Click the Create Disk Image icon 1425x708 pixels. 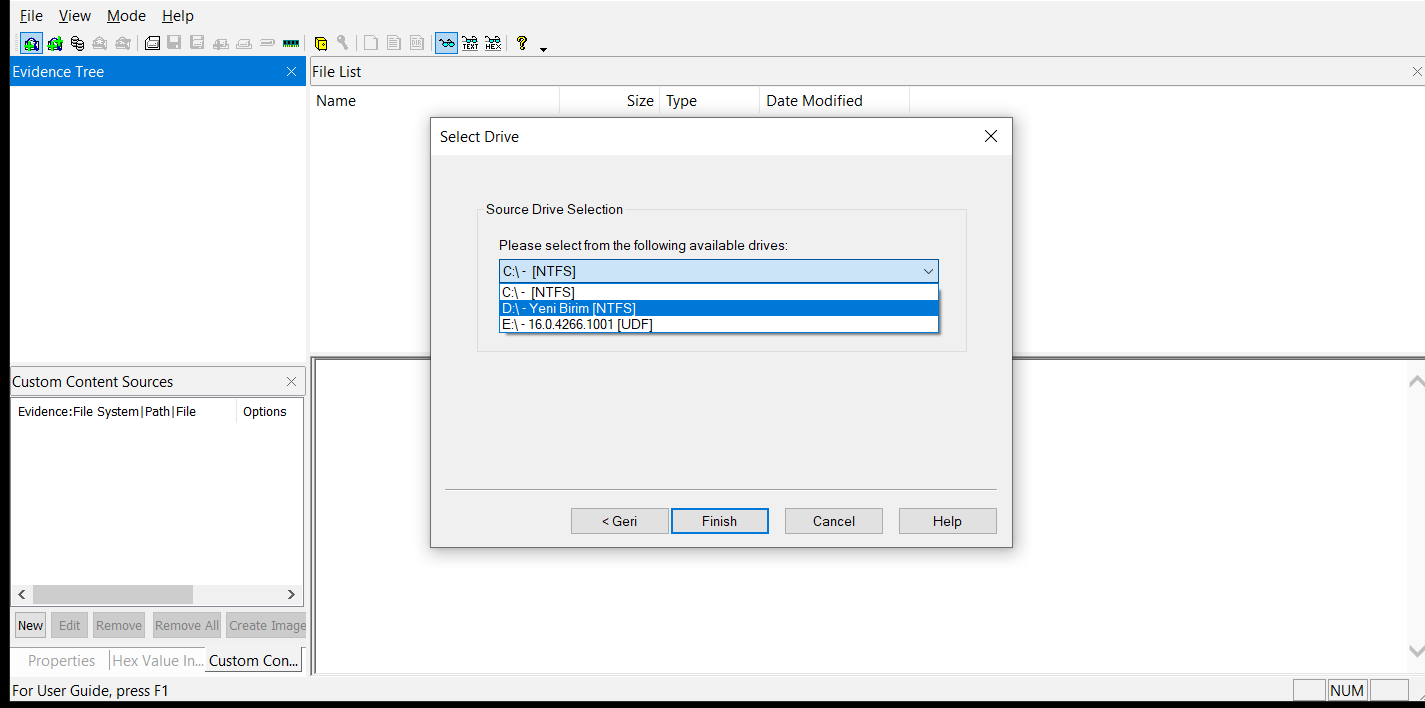tap(152, 43)
